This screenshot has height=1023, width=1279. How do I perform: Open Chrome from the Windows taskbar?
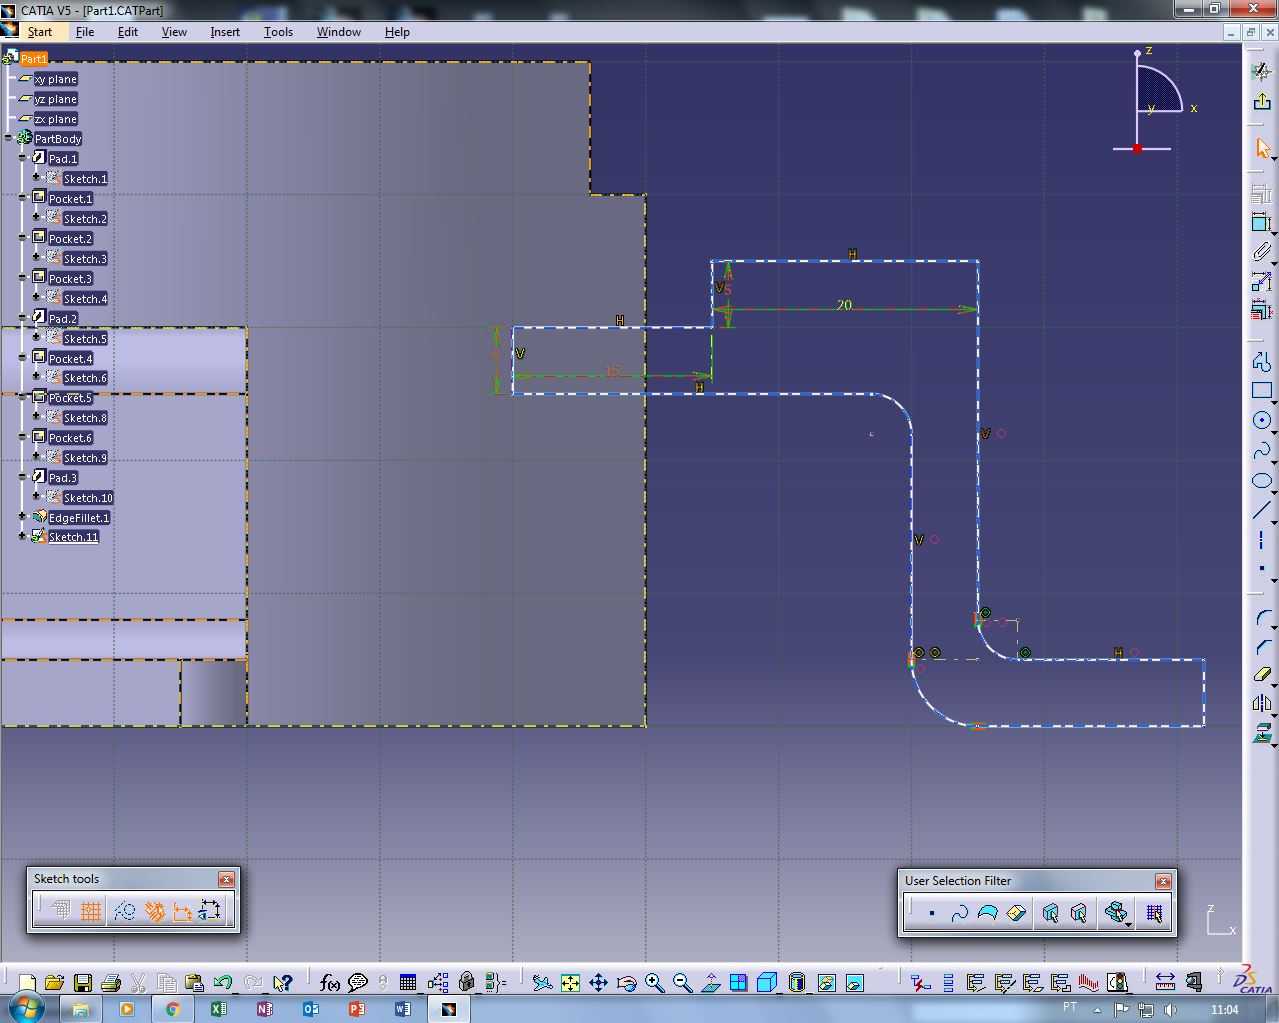pyautogui.click(x=172, y=1009)
